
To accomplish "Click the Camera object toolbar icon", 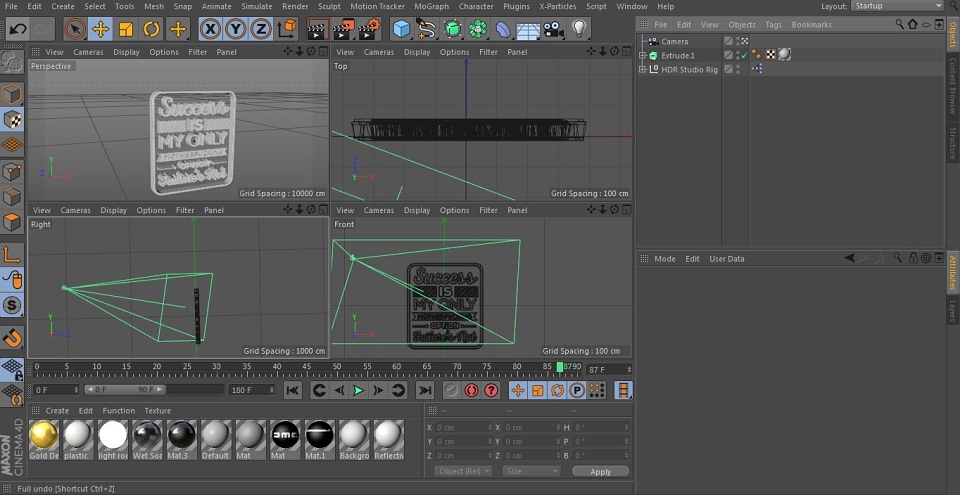I will point(553,29).
